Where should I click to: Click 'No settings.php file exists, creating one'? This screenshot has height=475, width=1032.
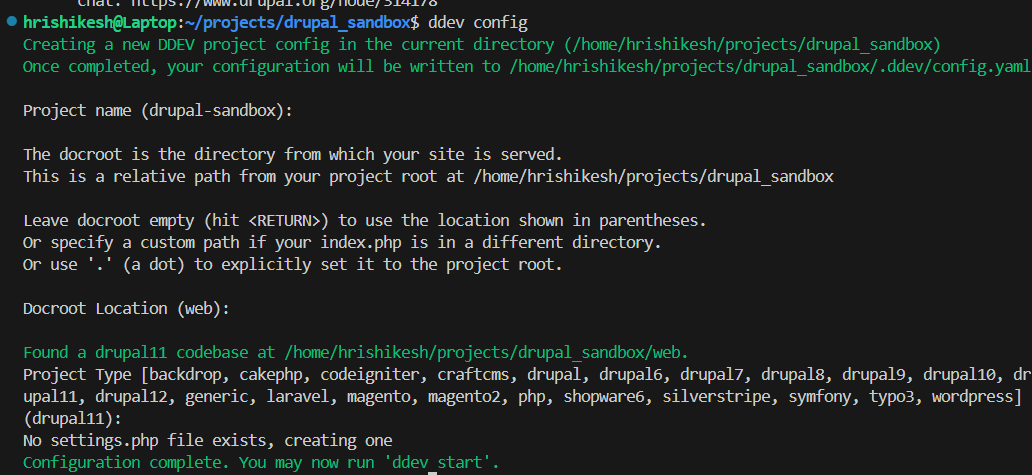click(x=207, y=441)
